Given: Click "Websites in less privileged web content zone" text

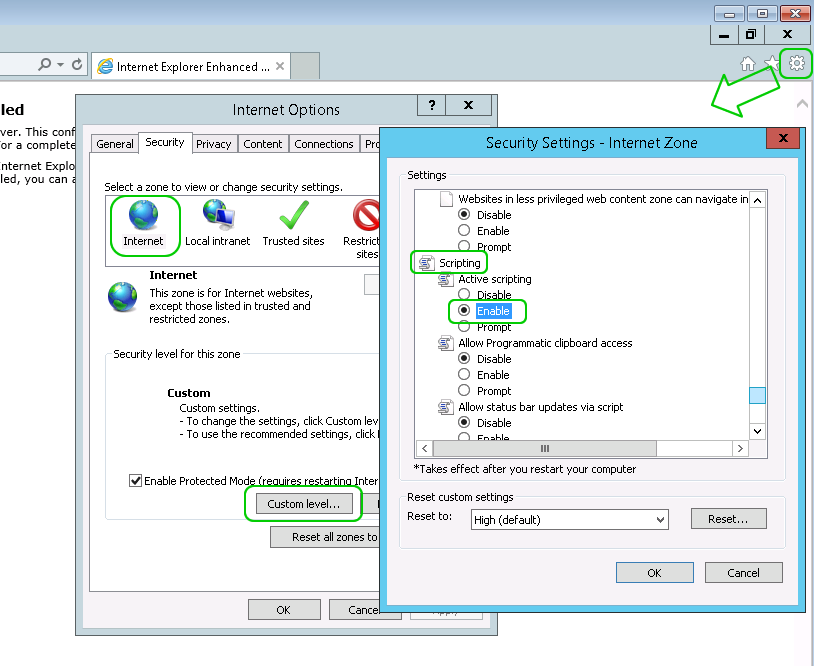Looking at the screenshot, I should coord(603,199).
